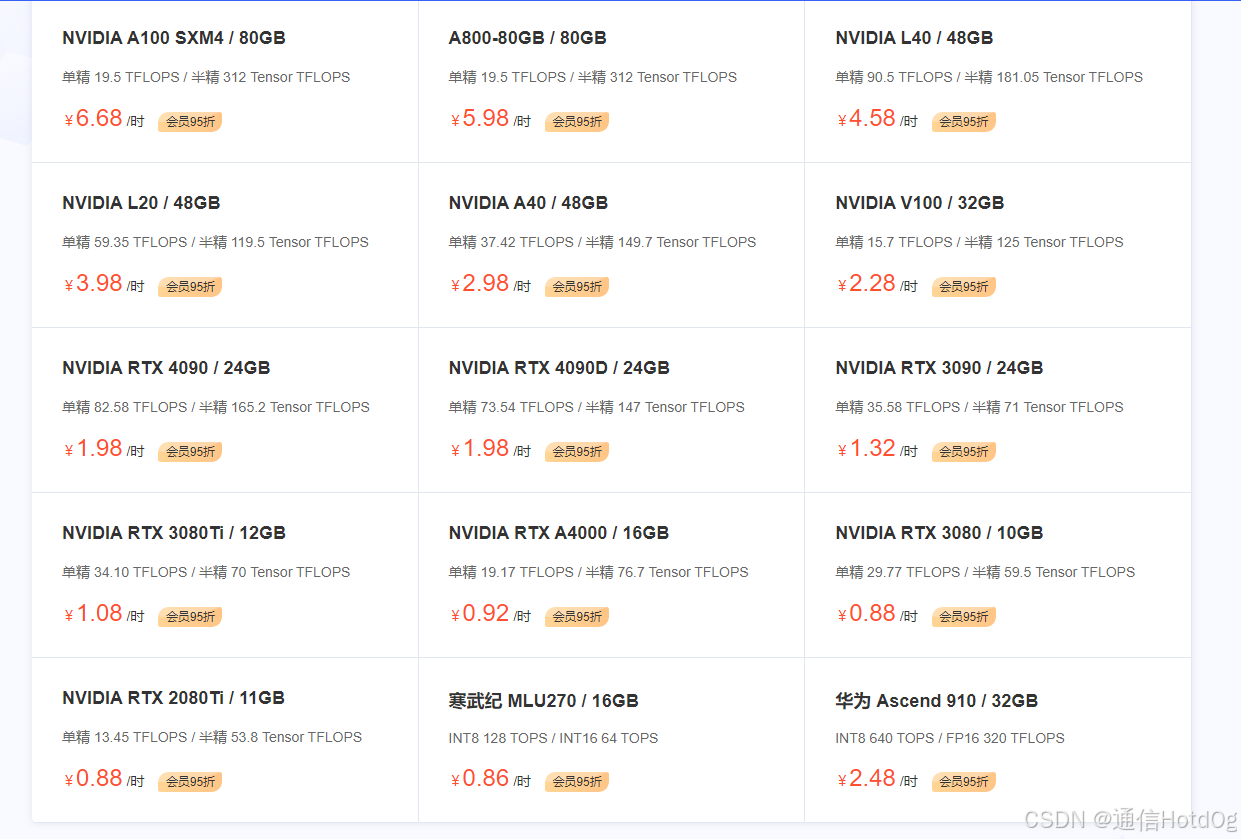Screen dimensions: 1241x839
Task: Click the MLU270 spec 'INT8 128 TOPS / INT16 64 TOPS'
Action: (554, 738)
